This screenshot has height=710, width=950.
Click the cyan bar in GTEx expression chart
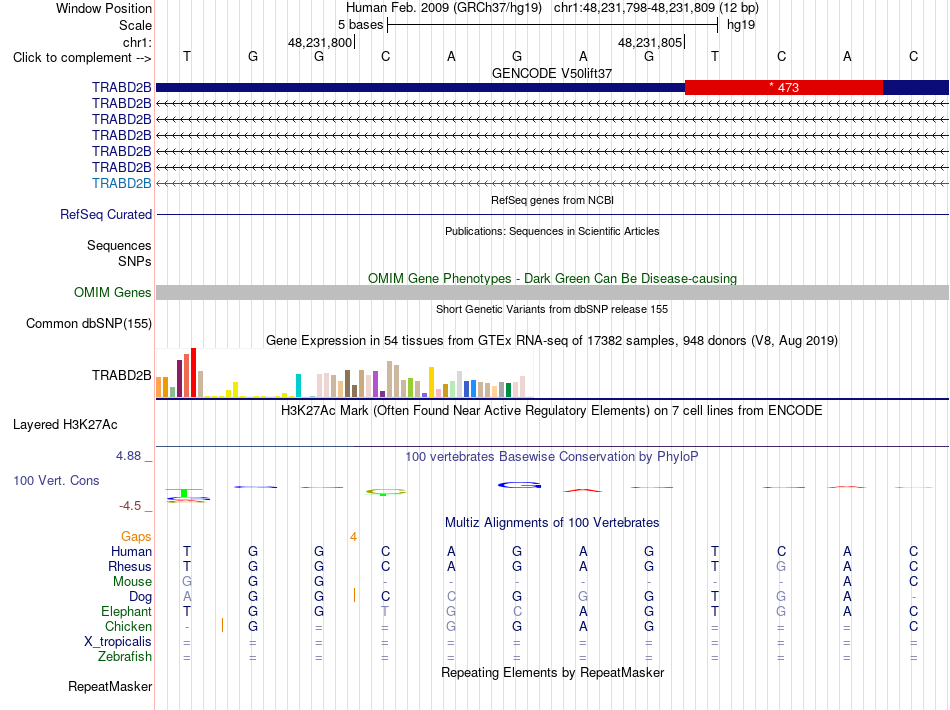pos(298,385)
